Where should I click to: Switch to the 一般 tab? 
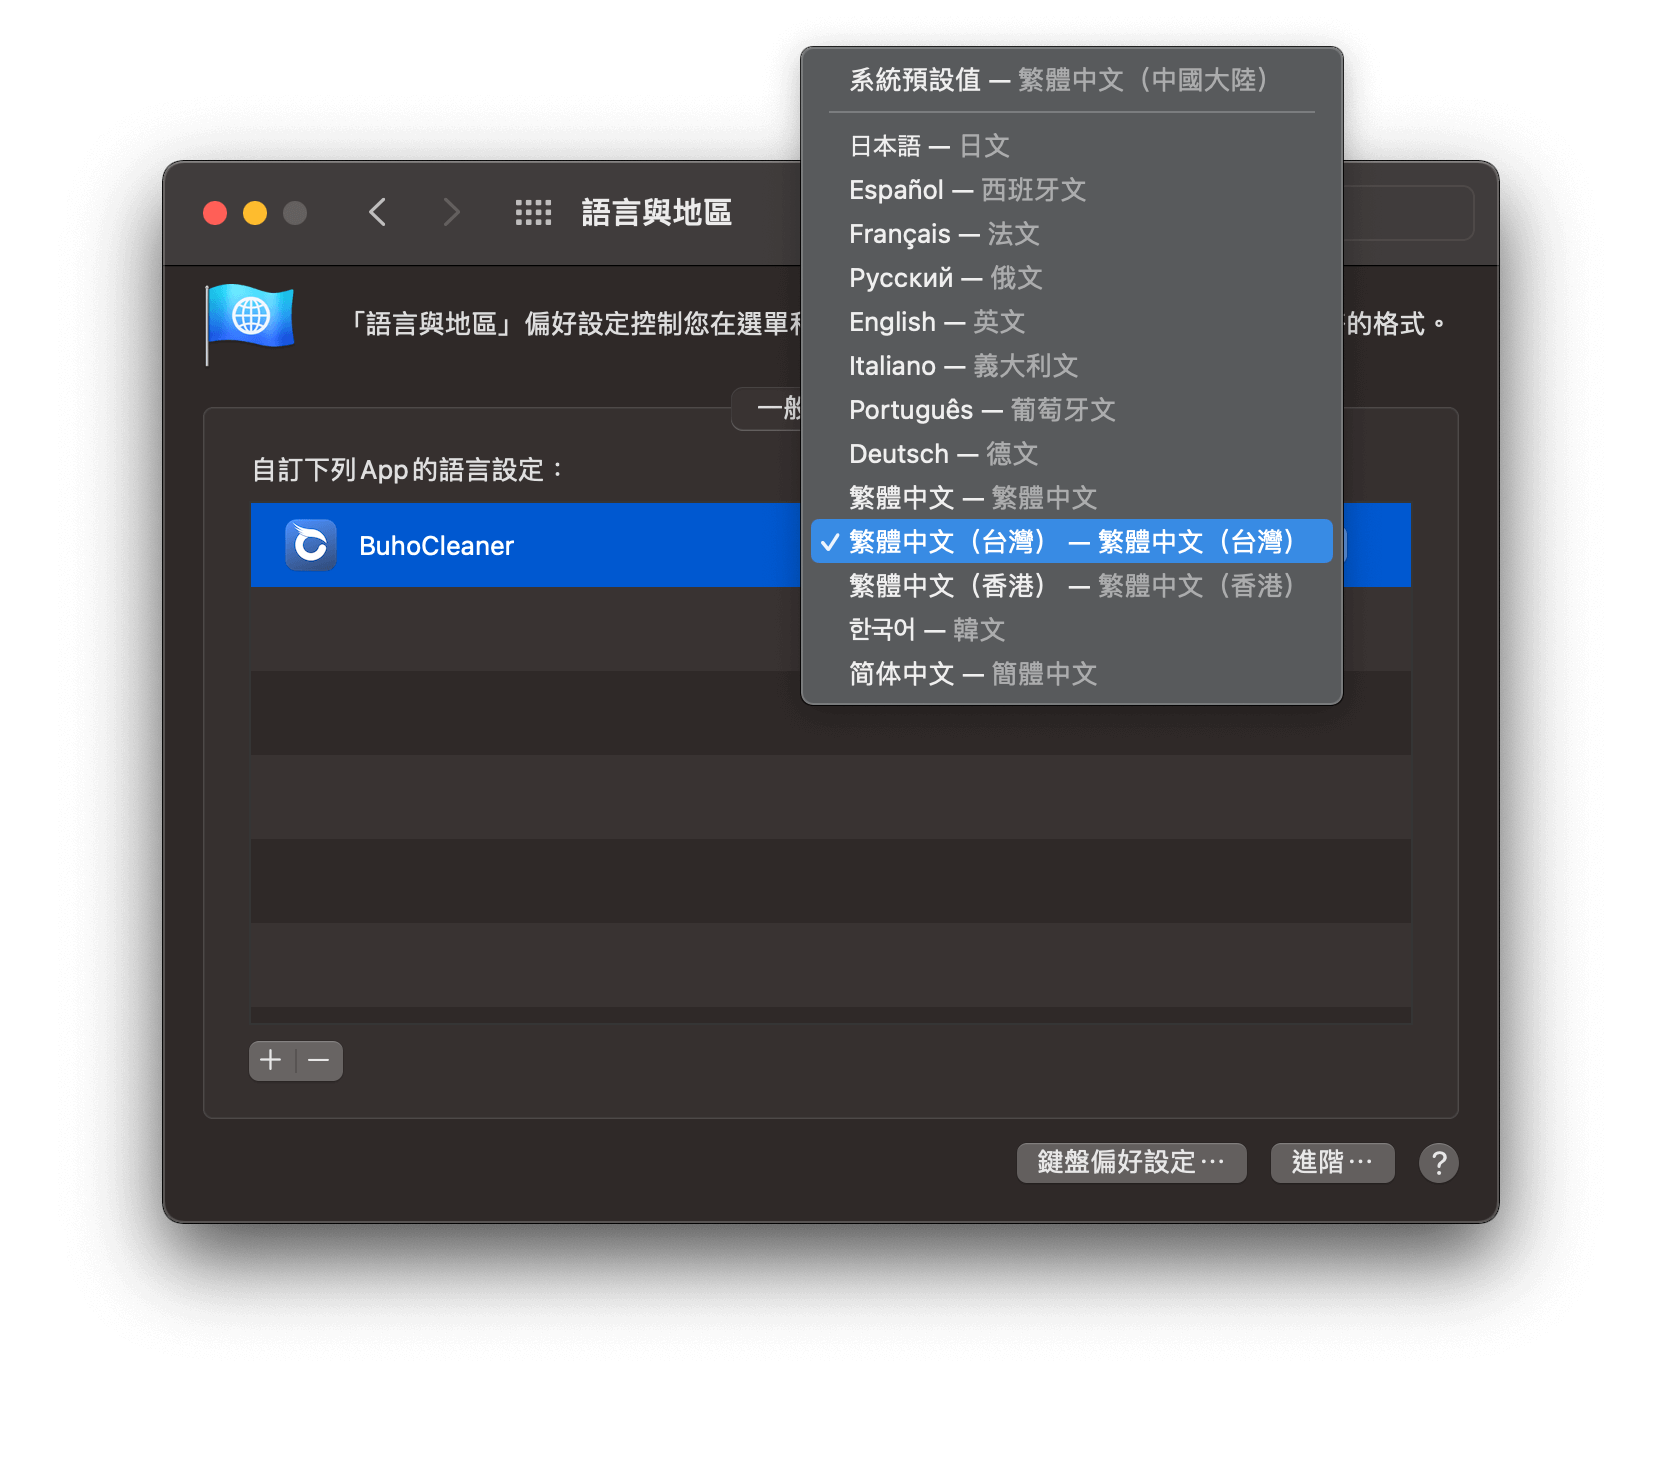click(768, 408)
